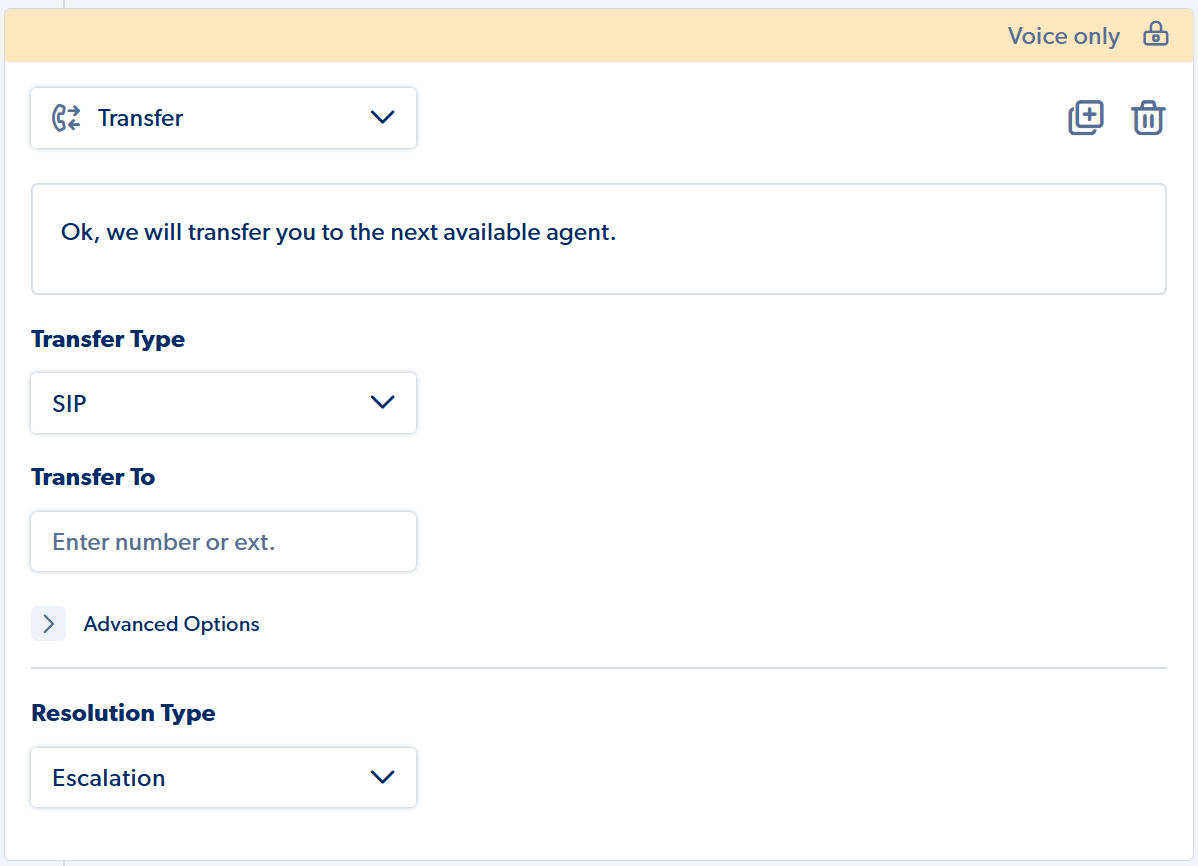This screenshot has height=866, width=1198.
Task: Click the Transfer To heading
Action: tap(93, 477)
